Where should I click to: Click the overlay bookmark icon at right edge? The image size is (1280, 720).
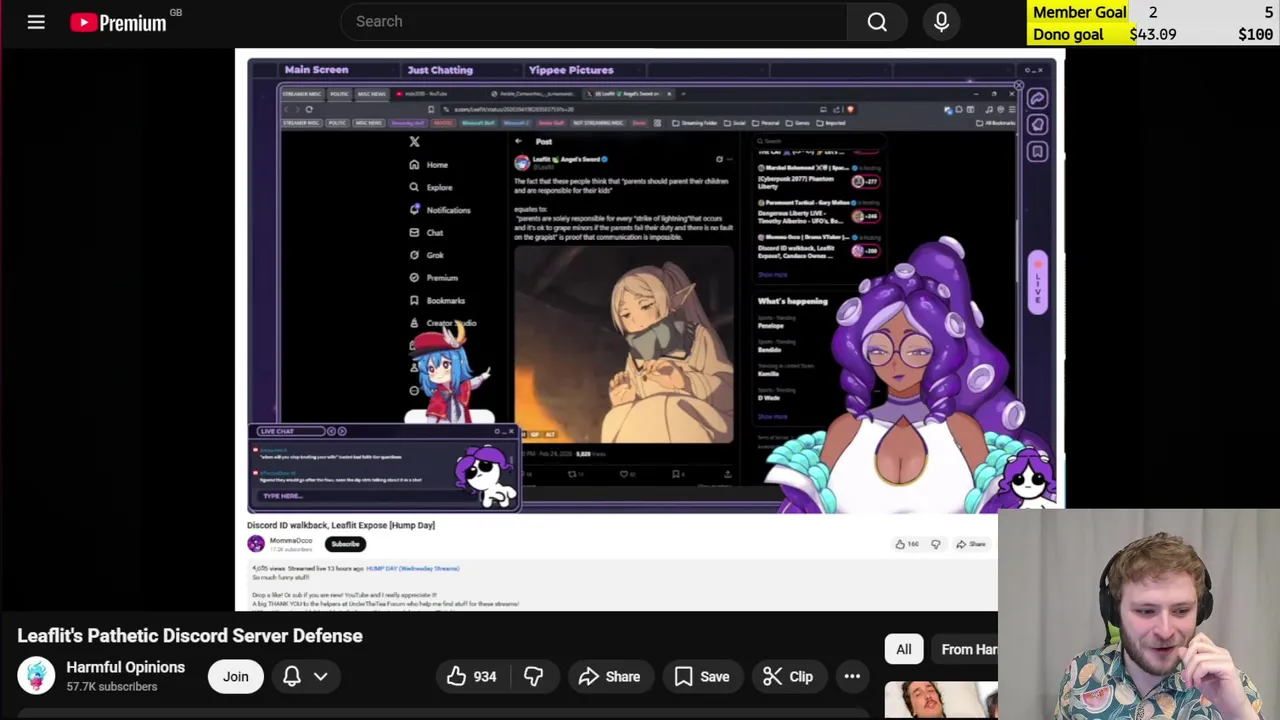(x=1037, y=152)
